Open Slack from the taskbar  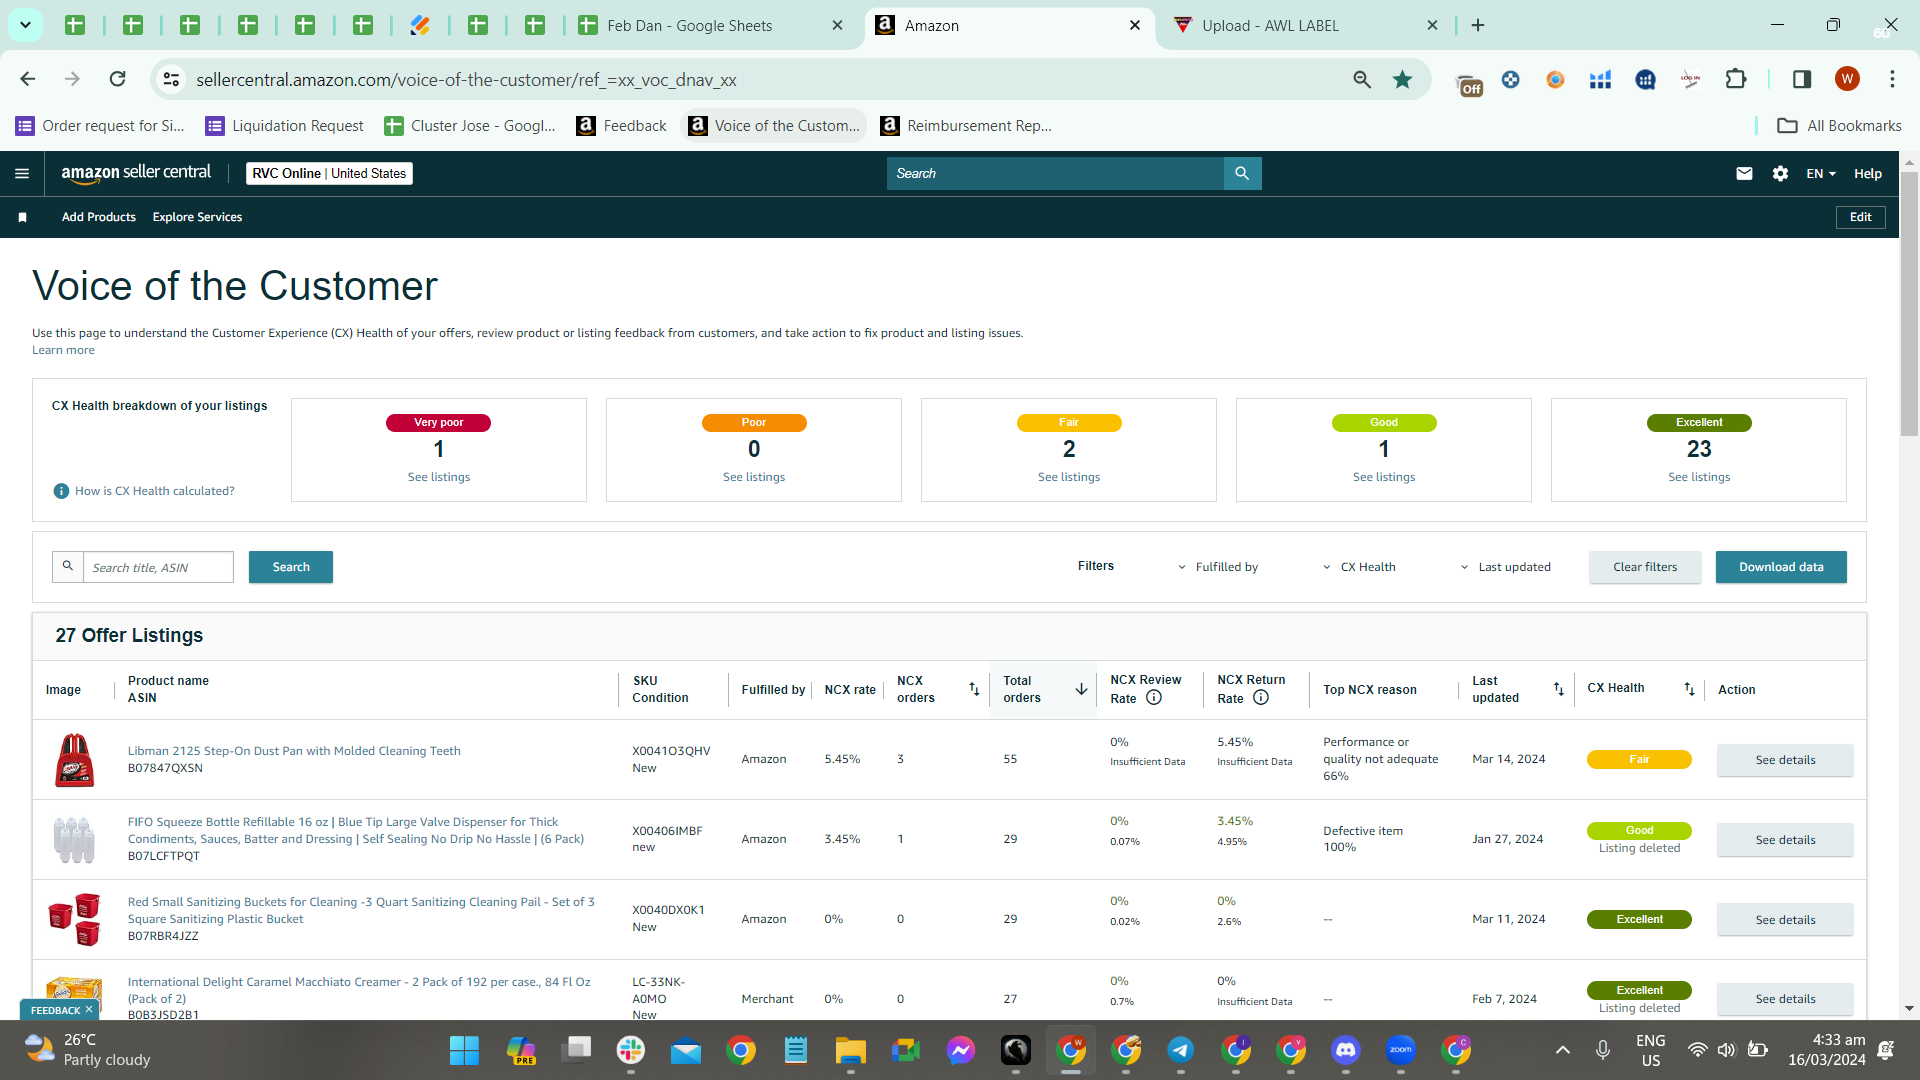coord(630,1050)
